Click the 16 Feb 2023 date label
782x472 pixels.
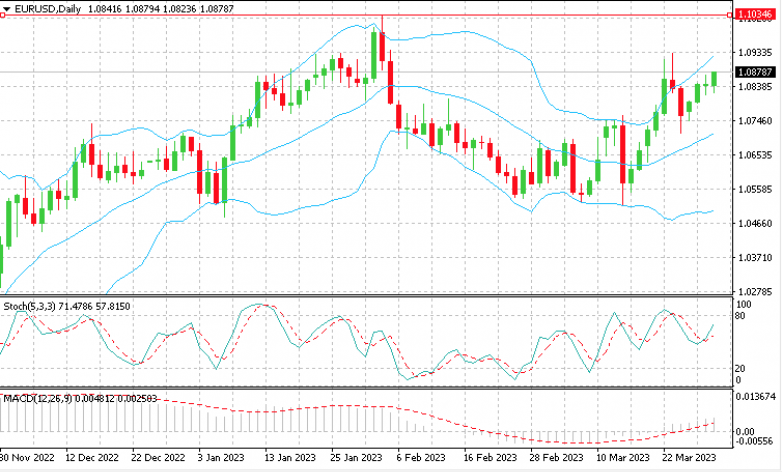pos(489,458)
